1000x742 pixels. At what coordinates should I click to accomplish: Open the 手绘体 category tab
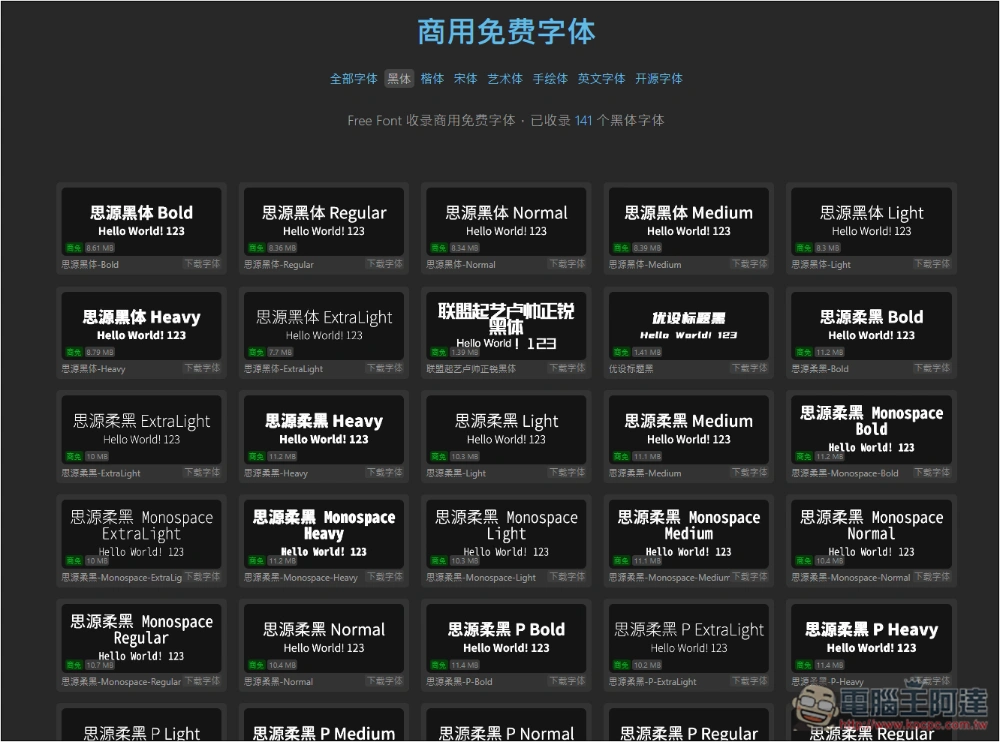pos(550,79)
